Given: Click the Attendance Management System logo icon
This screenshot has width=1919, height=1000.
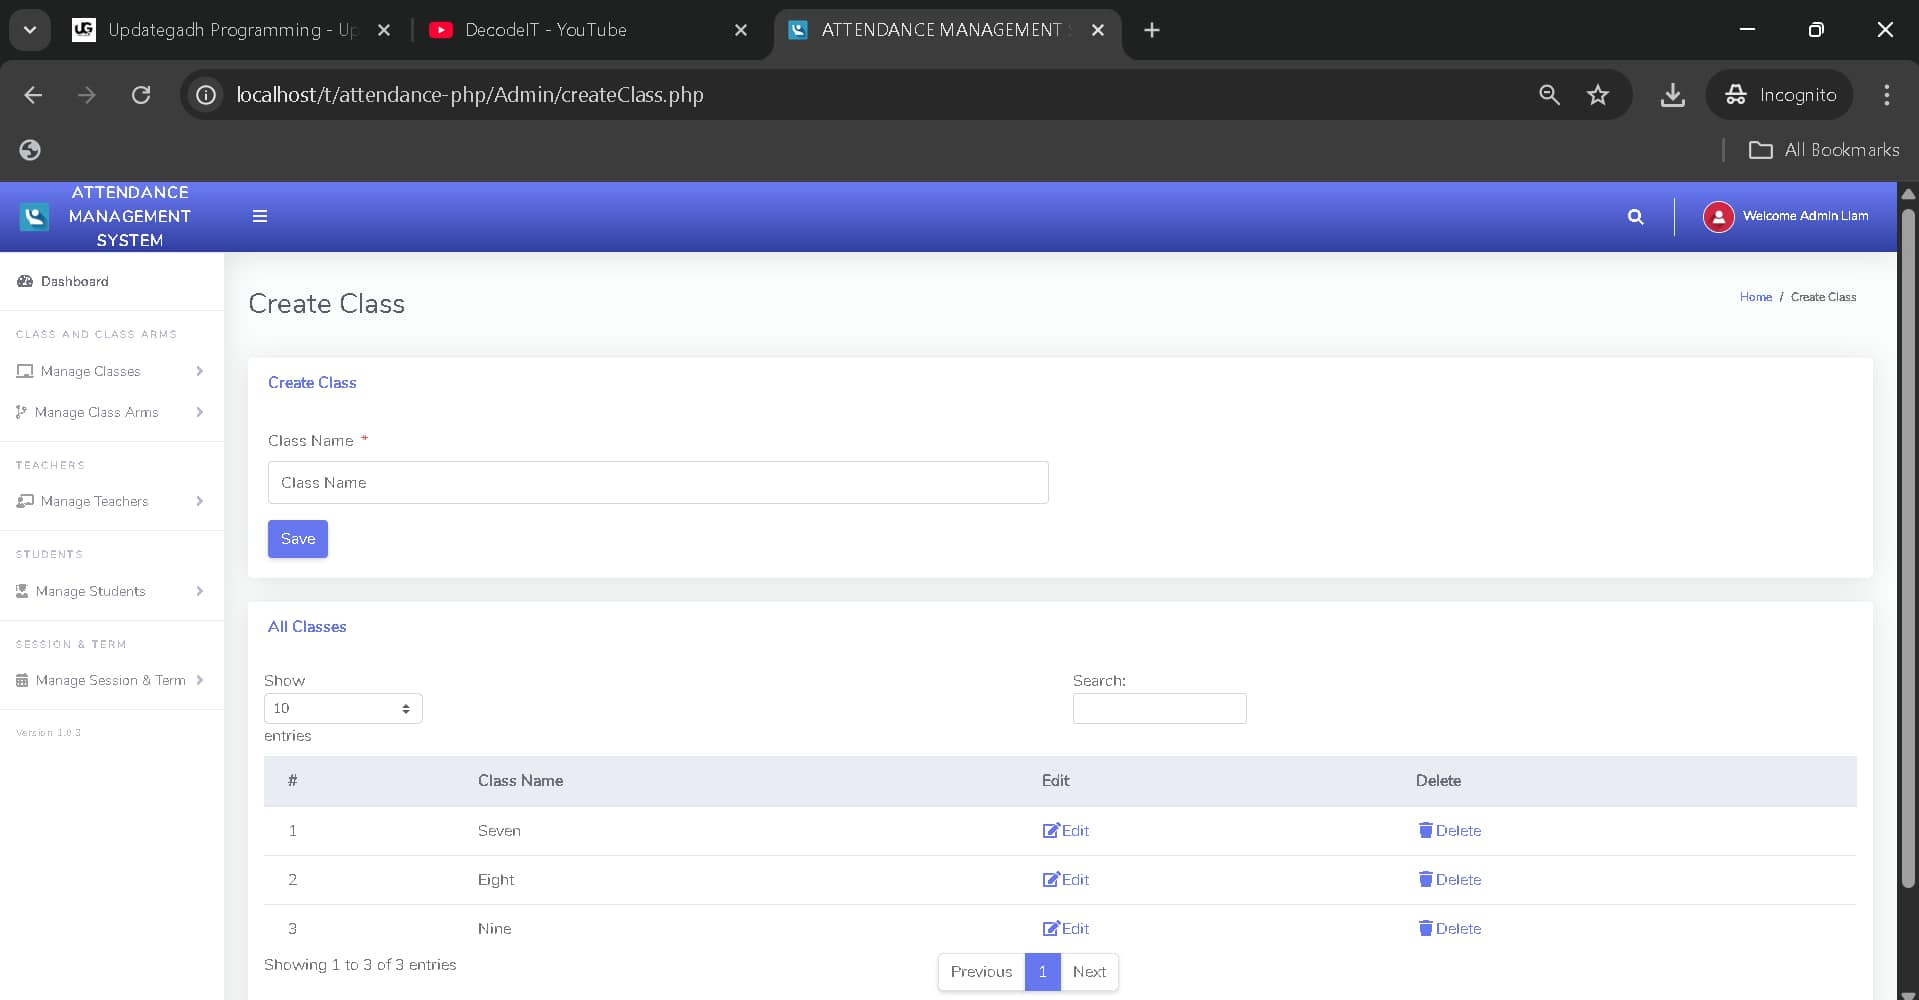Looking at the screenshot, I should [33, 216].
